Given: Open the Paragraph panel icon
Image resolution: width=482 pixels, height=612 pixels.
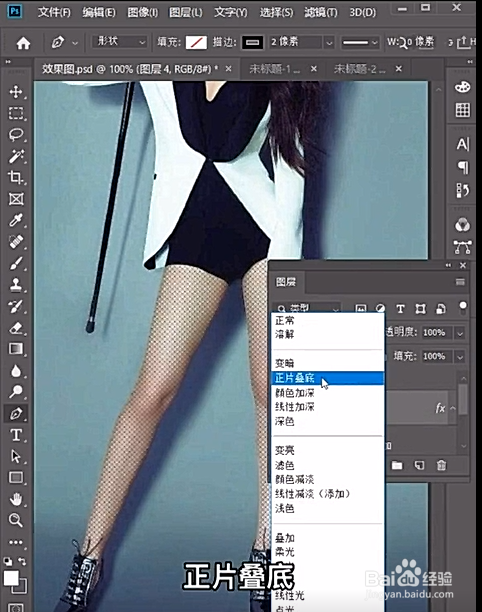Looking at the screenshot, I should (462, 167).
